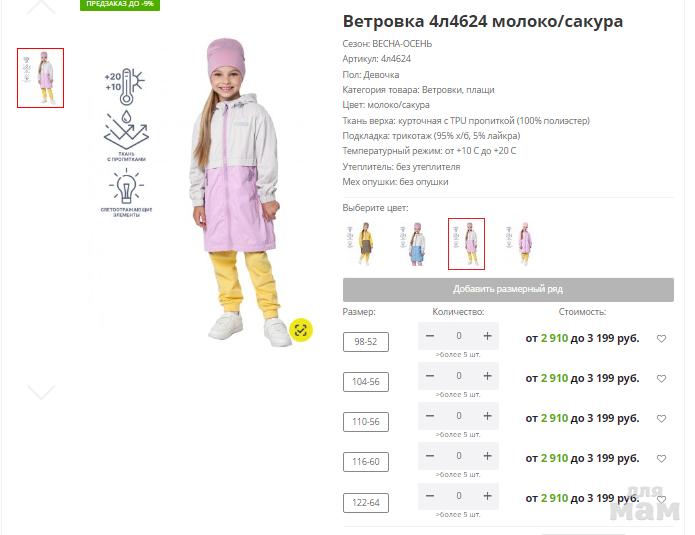This screenshot has height=535, width=695.
Task: Increase quantity for size 98-52
Action: click(488, 336)
